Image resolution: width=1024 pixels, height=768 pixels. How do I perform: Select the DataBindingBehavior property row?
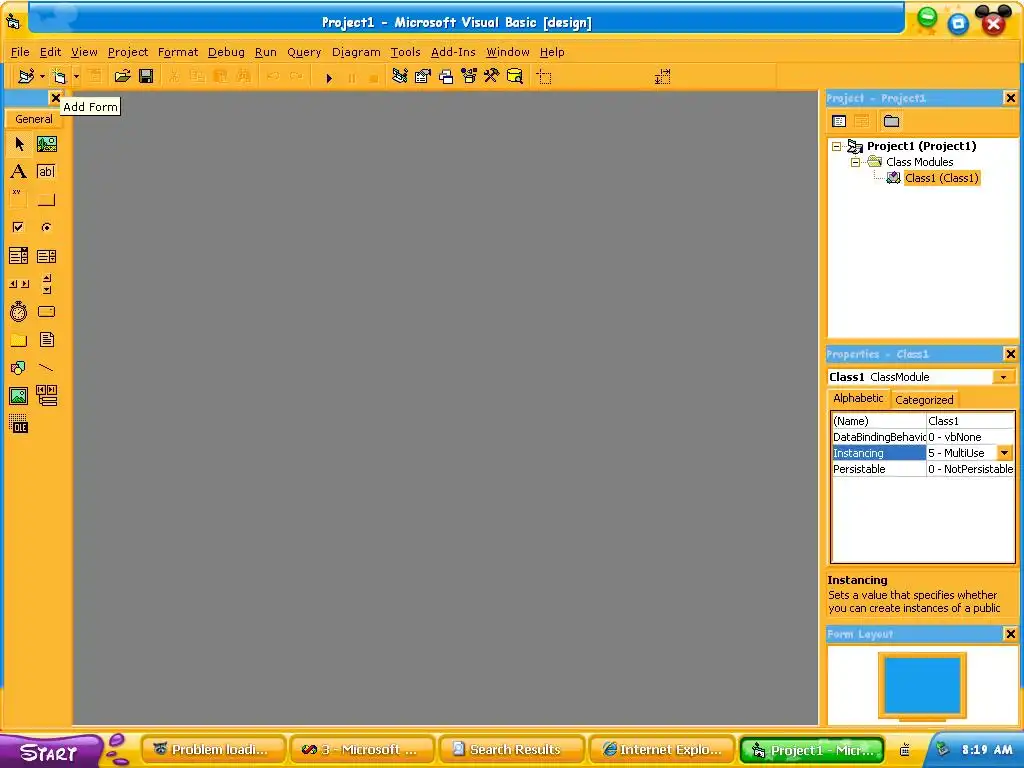coord(923,437)
